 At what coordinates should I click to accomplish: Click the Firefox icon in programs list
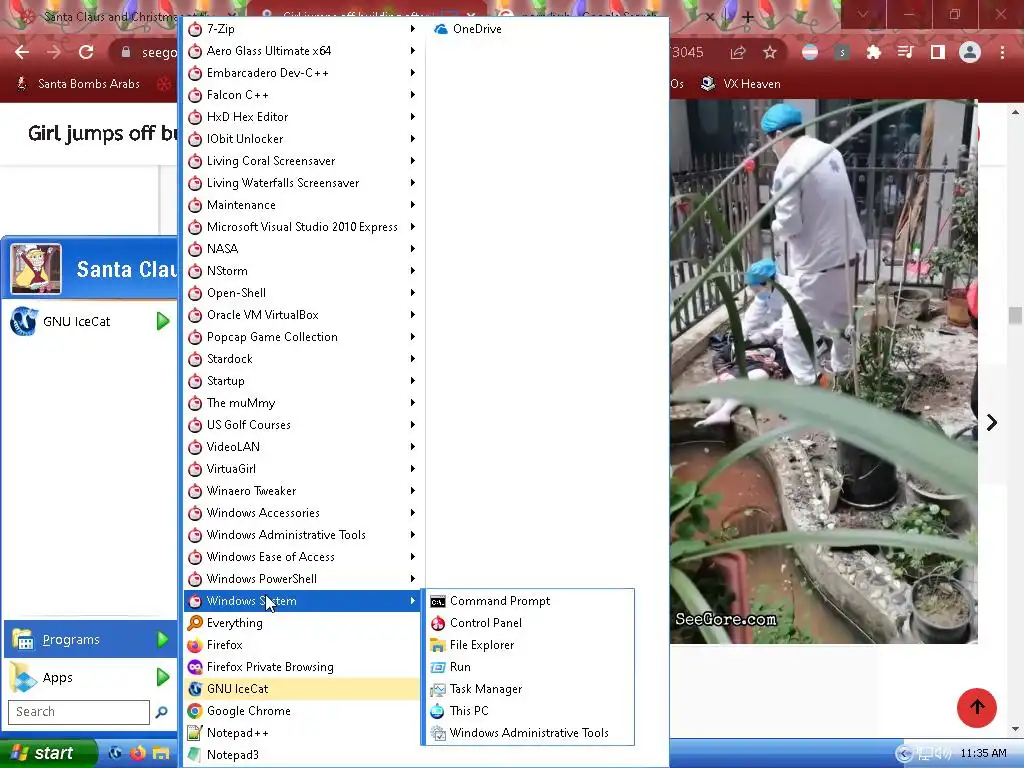click(195, 645)
